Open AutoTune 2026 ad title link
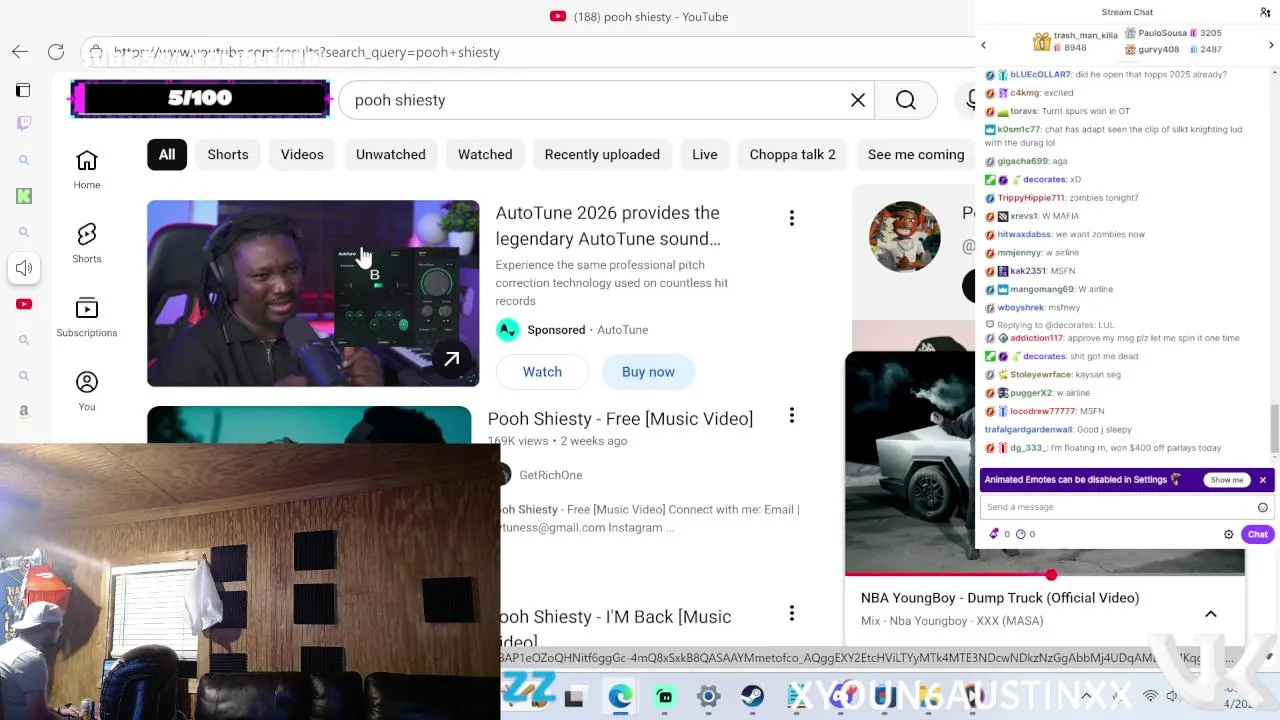The height and width of the screenshot is (720, 1280). (608, 226)
